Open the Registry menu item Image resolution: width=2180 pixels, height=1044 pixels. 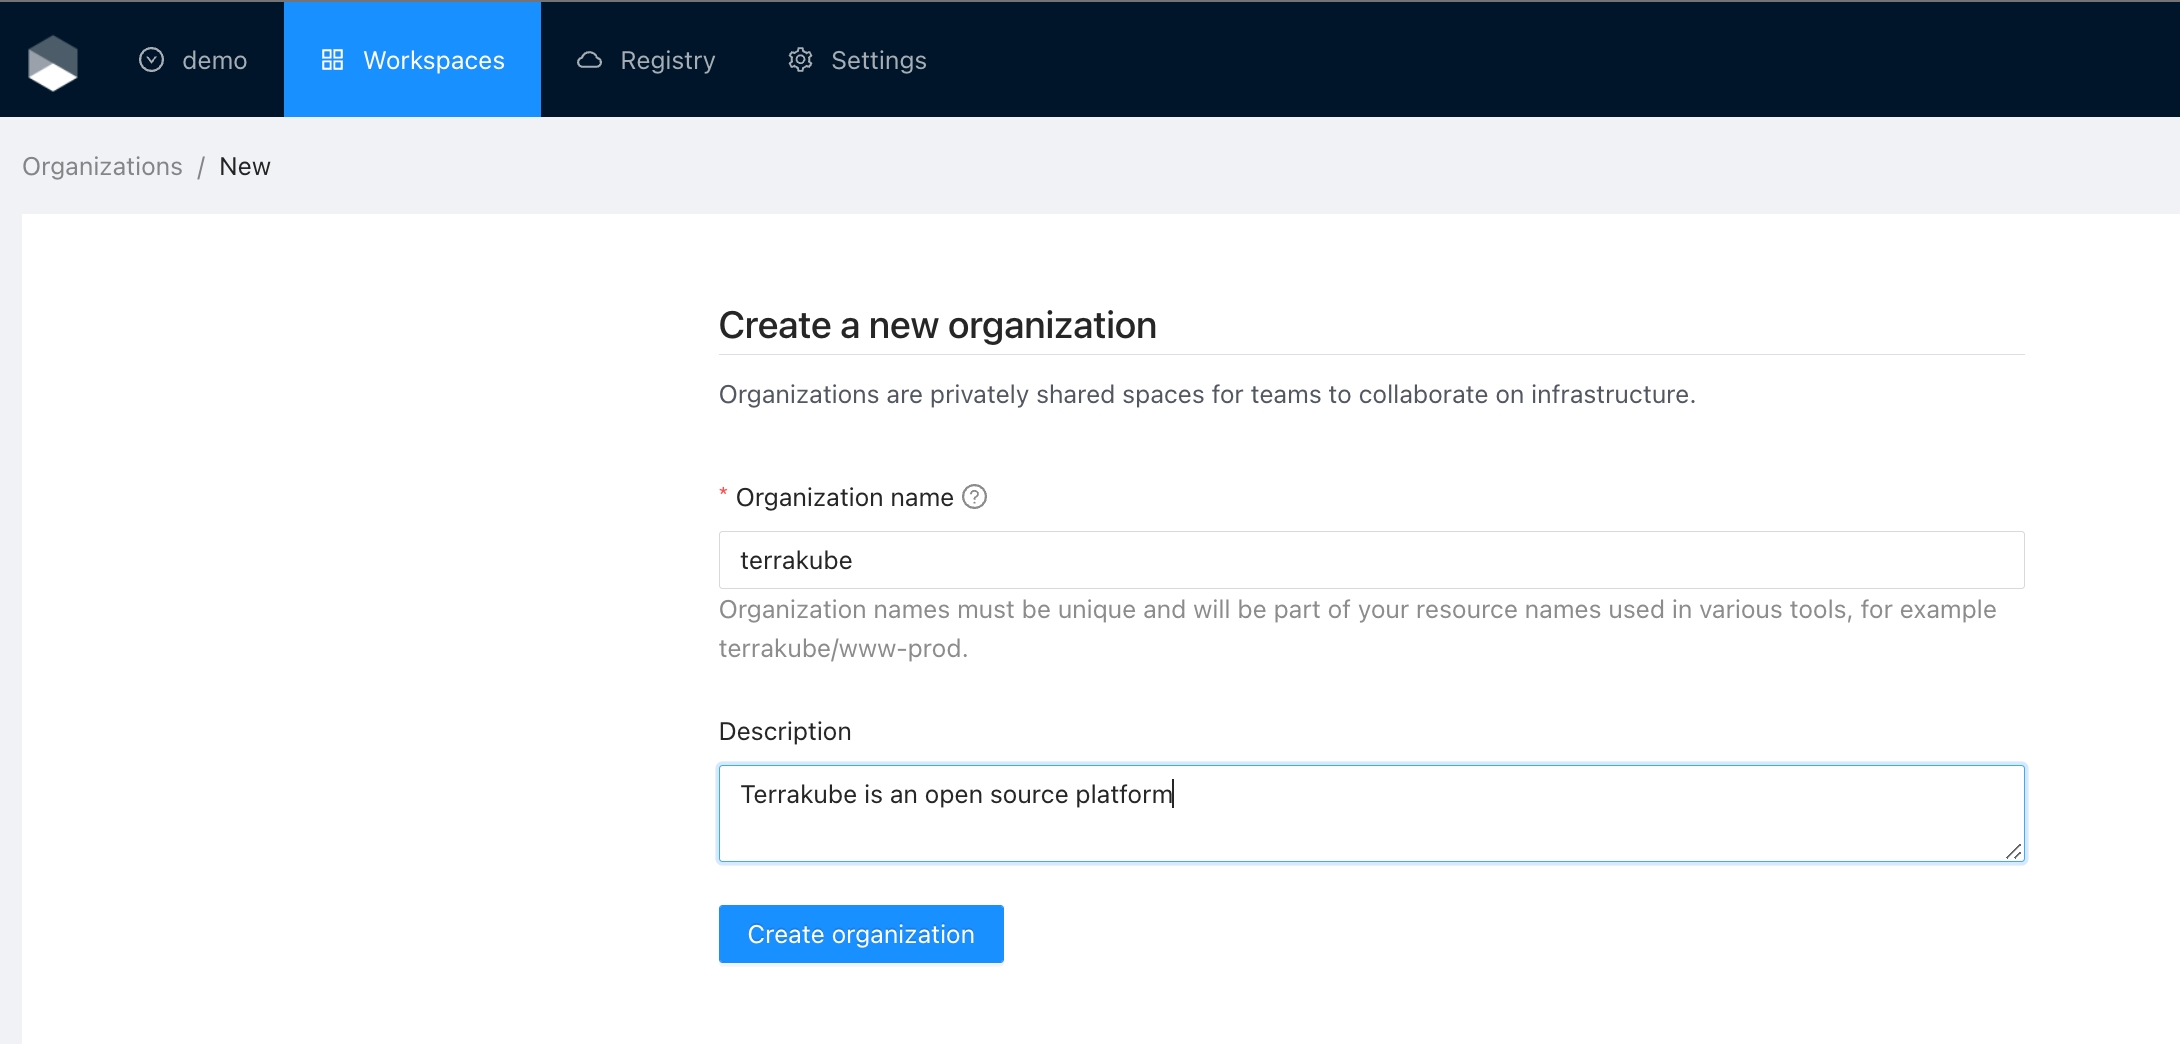[667, 60]
